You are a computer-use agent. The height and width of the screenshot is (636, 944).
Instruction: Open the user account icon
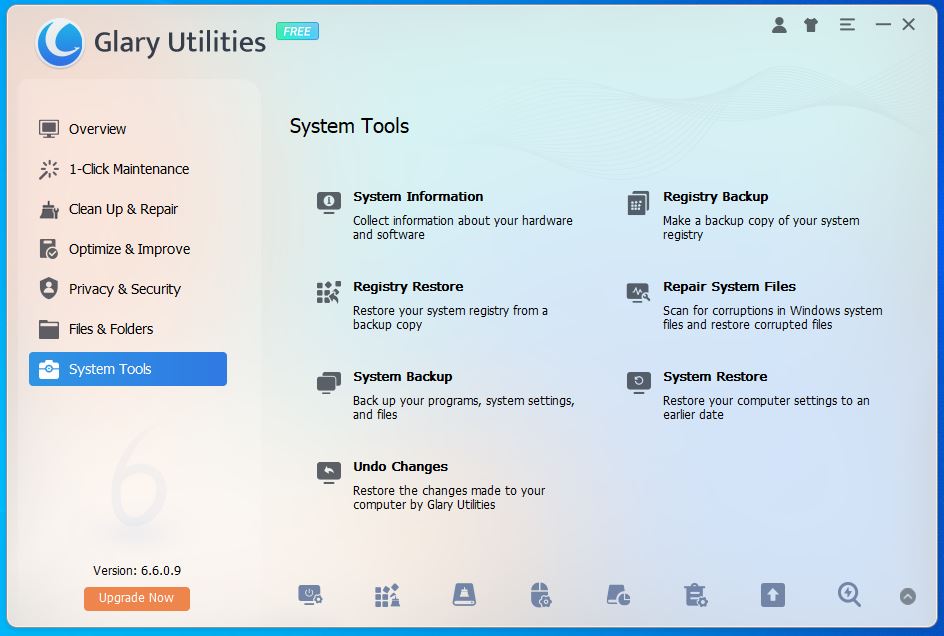[x=779, y=25]
